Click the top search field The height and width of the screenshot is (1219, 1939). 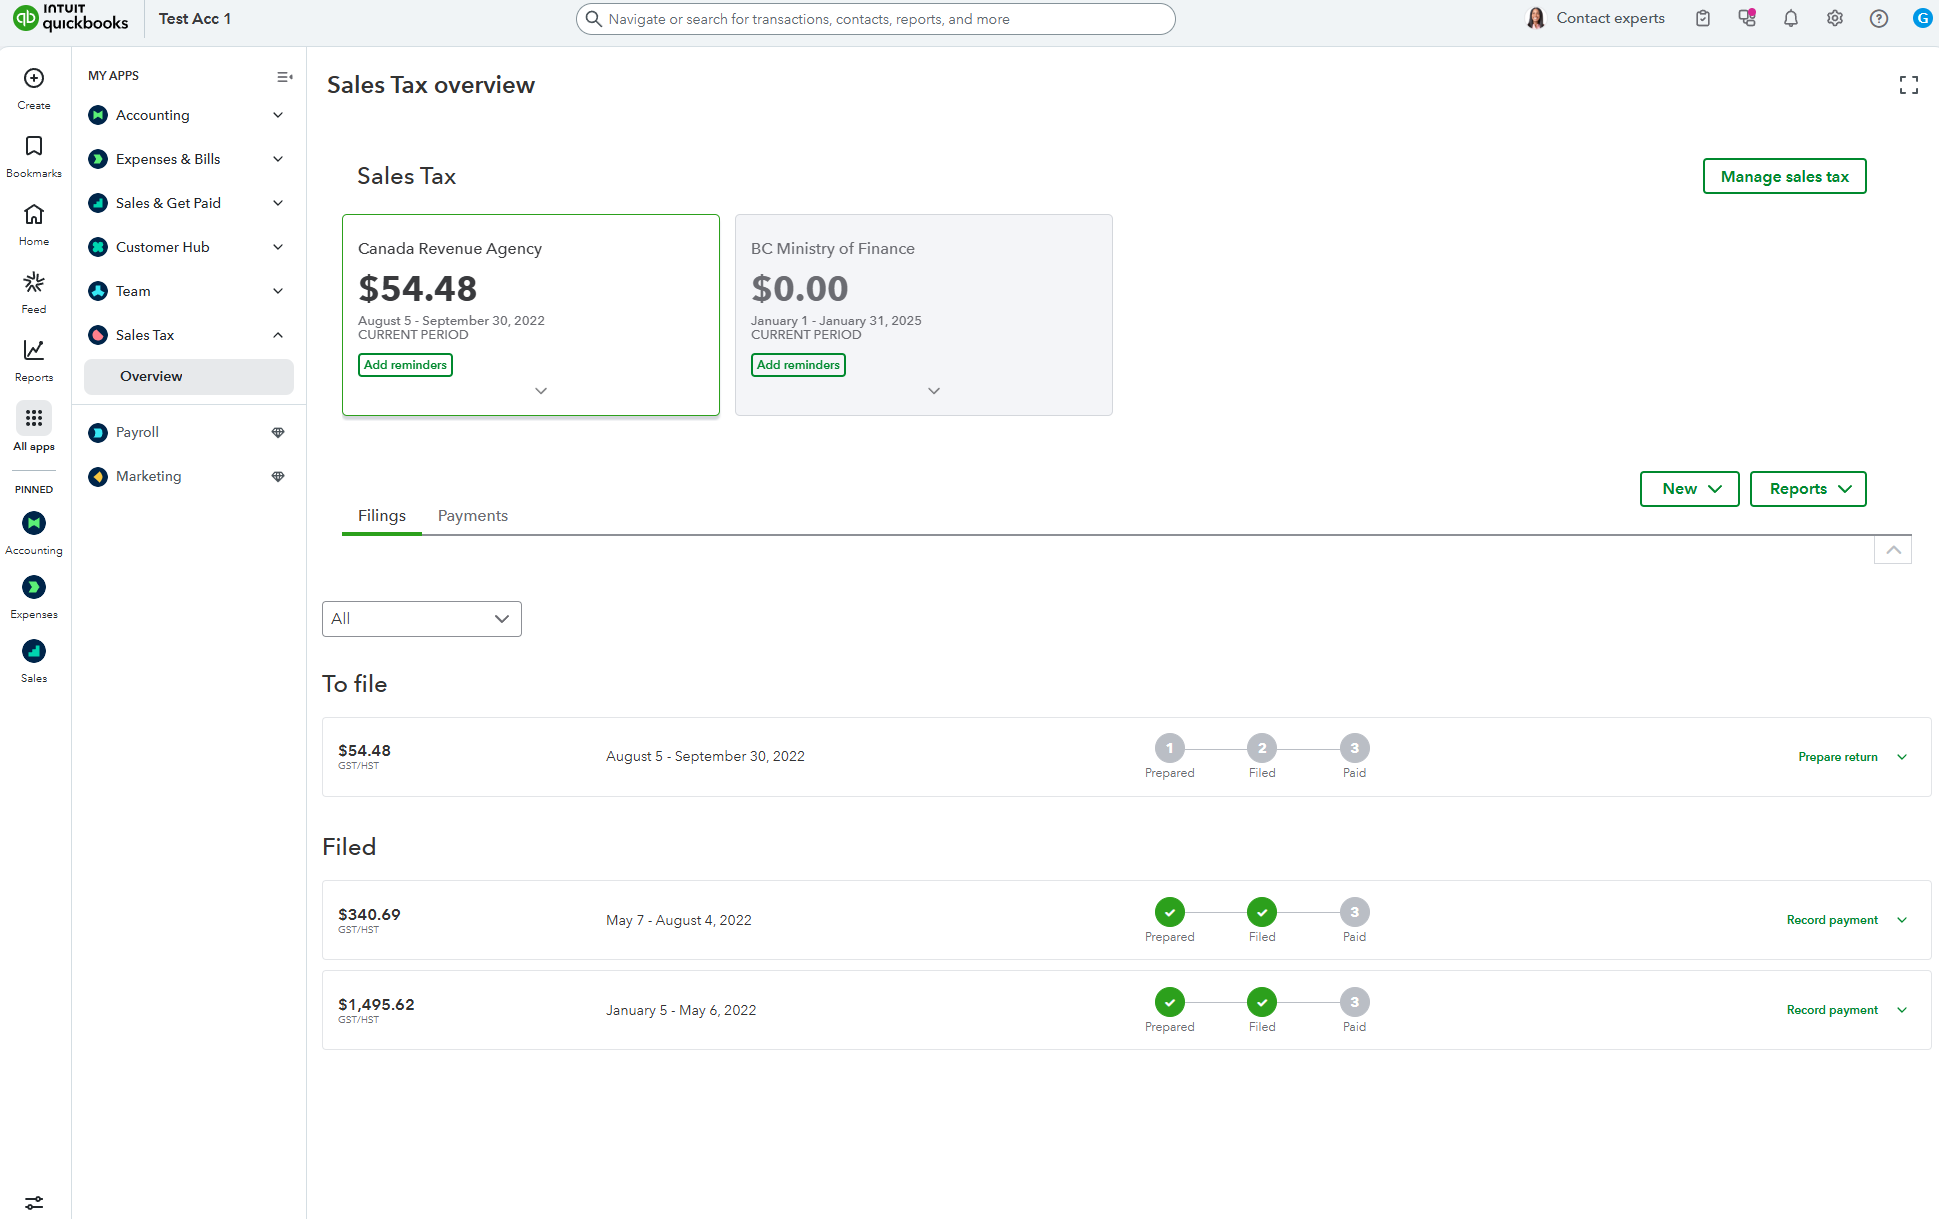(x=875, y=19)
